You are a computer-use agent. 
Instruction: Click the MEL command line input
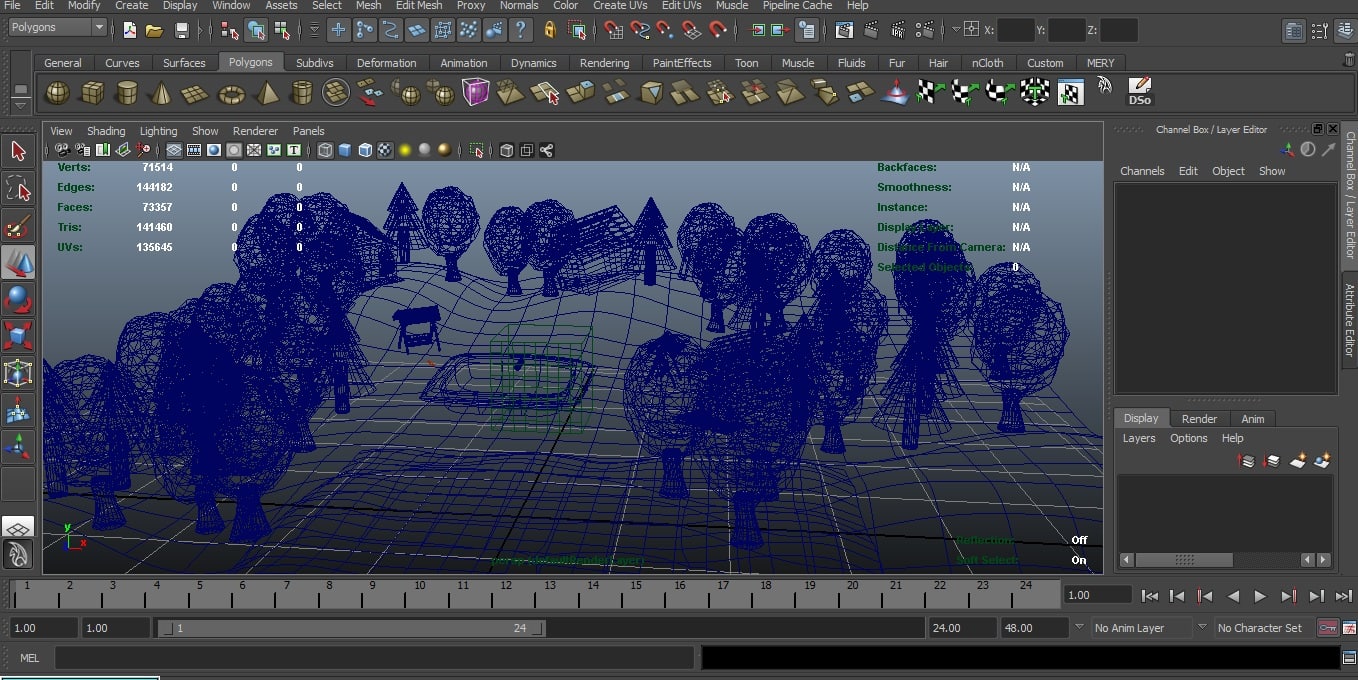click(374, 658)
